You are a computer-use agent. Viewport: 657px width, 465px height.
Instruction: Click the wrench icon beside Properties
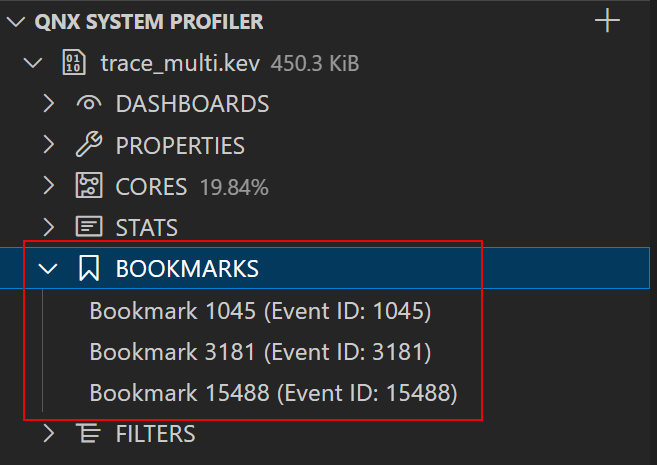[x=89, y=145]
